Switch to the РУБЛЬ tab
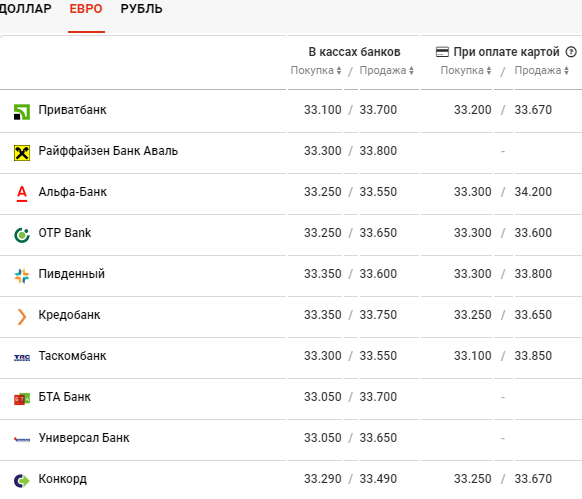The image size is (582, 499). (141, 9)
